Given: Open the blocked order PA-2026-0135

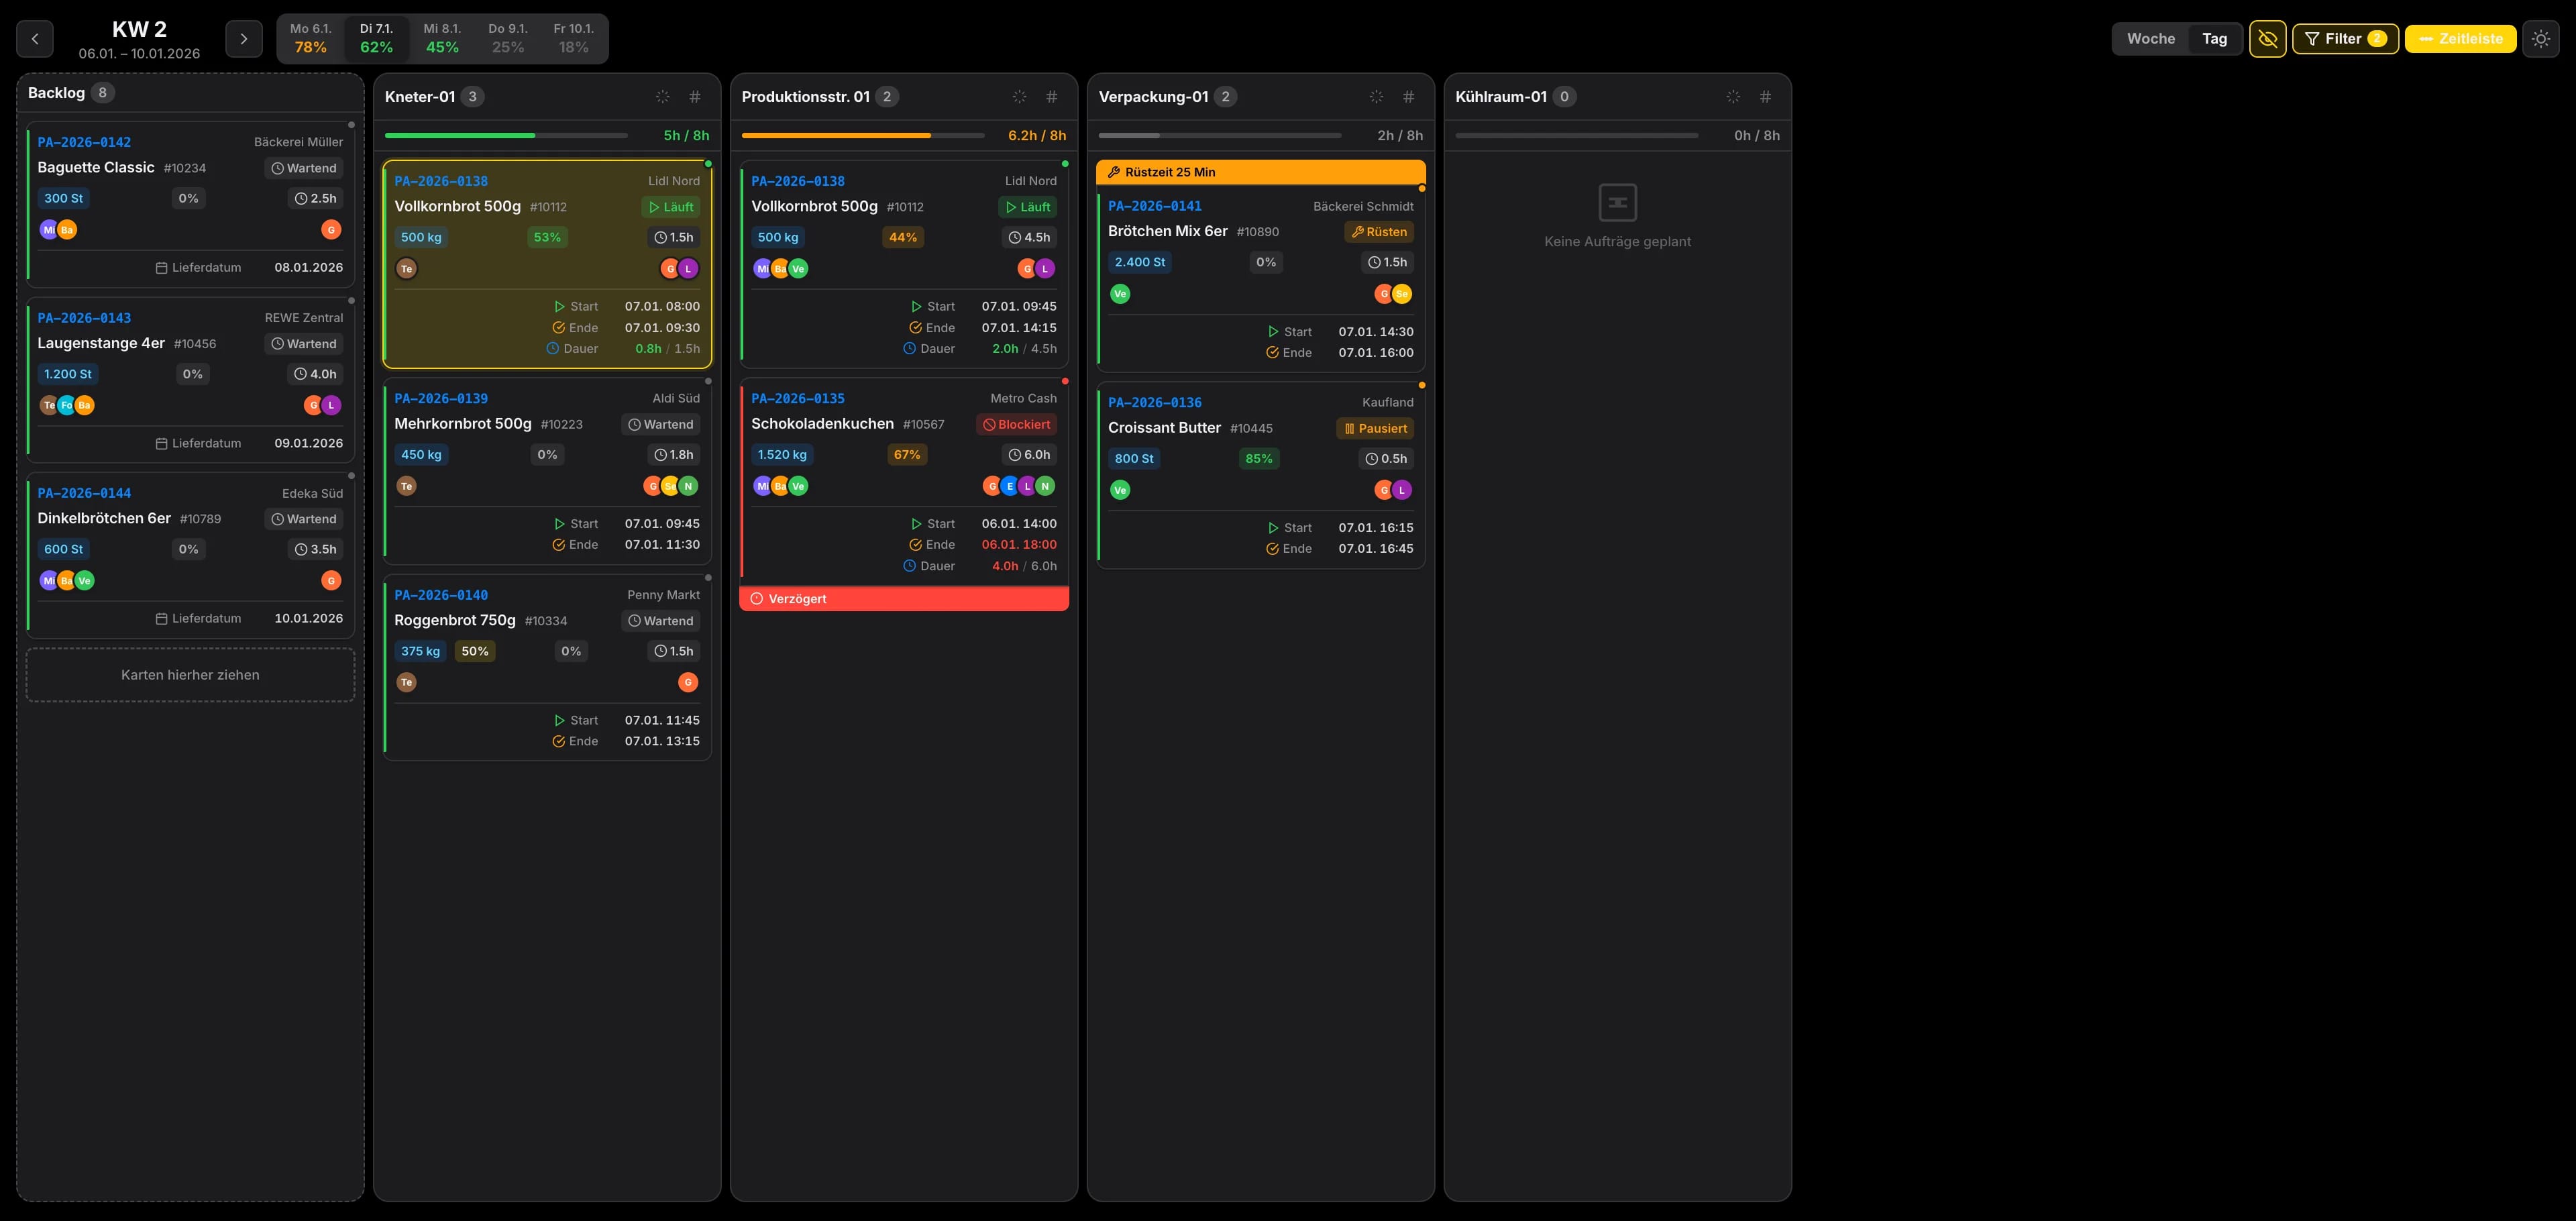Looking at the screenshot, I should pyautogui.click(x=797, y=398).
